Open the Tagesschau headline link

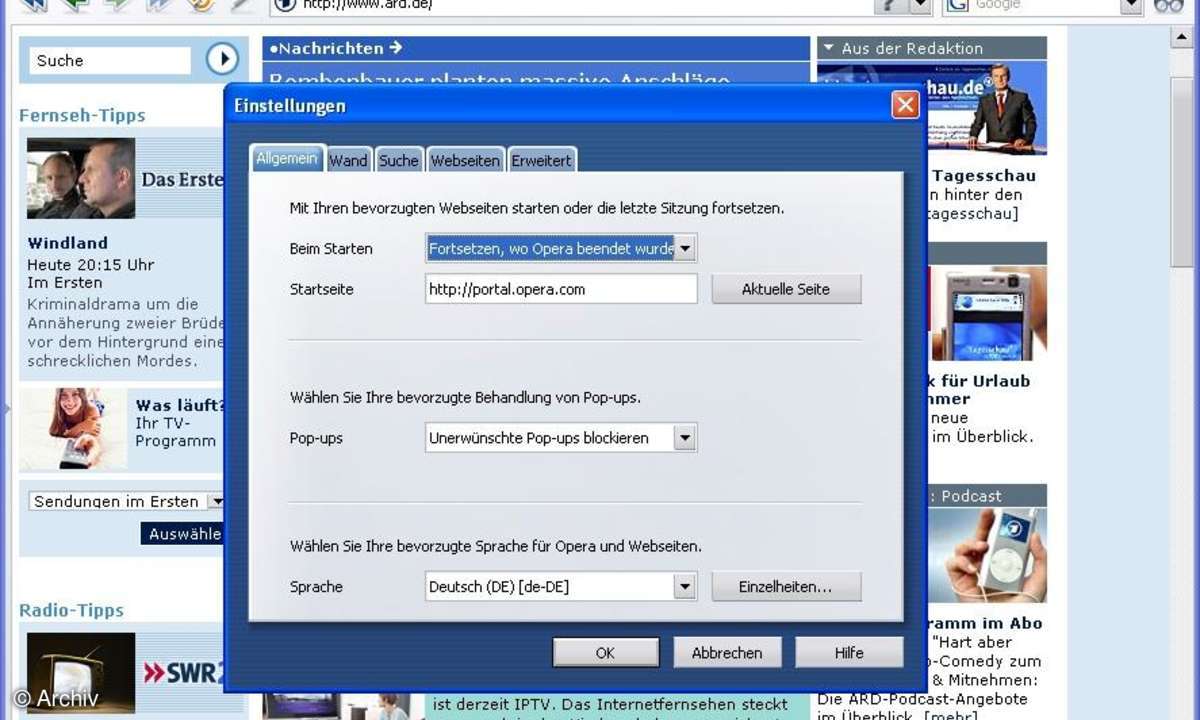click(x=984, y=176)
